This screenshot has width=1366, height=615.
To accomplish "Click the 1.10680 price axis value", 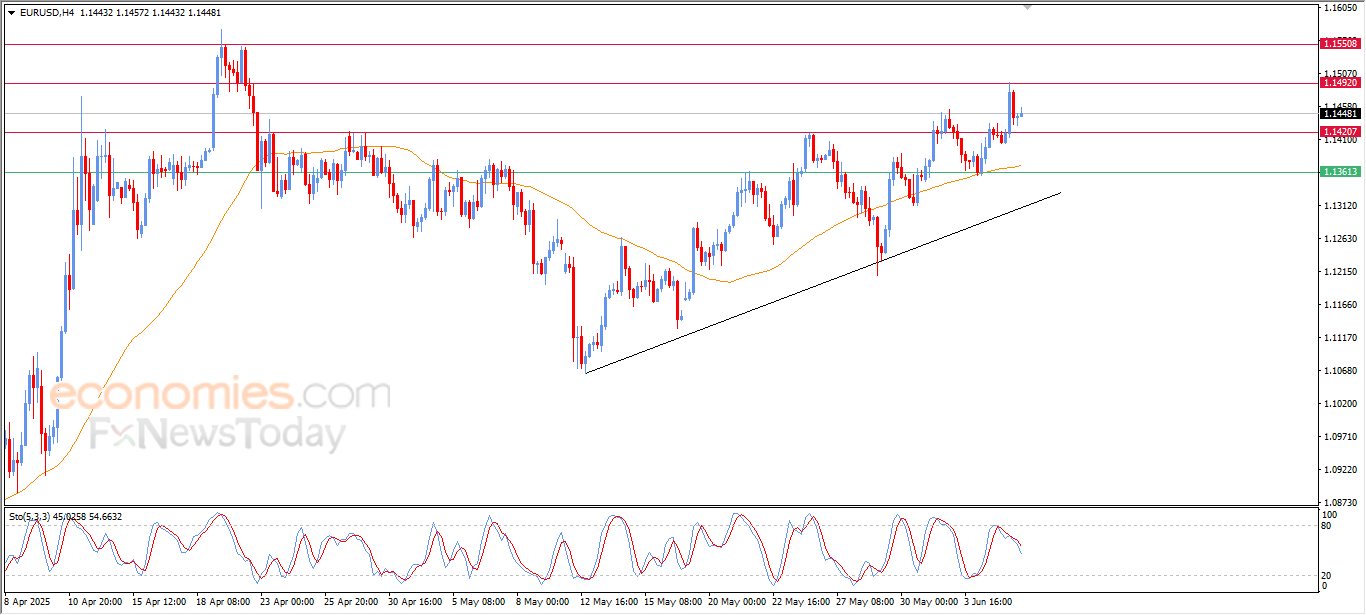I will 1340,371.
